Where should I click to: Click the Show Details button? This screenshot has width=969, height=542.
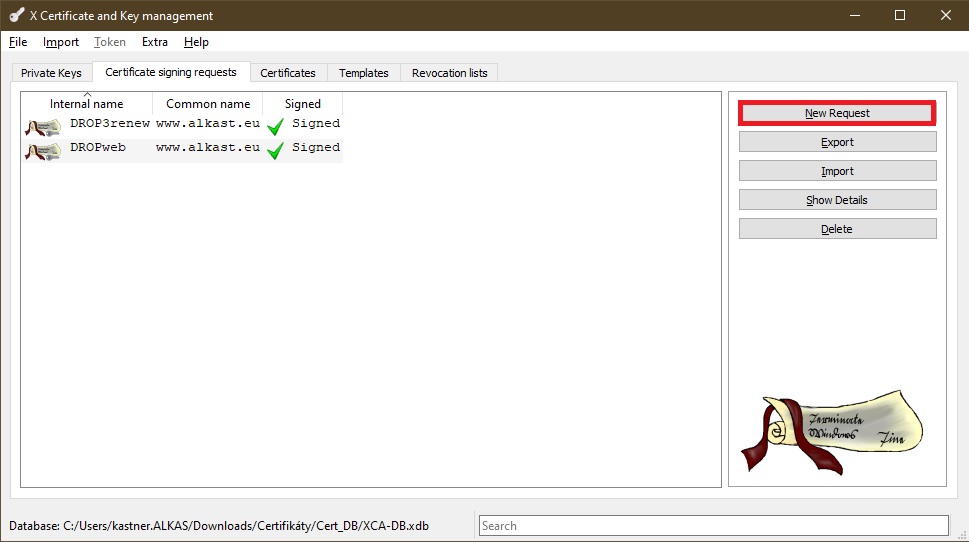(x=837, y=200)
